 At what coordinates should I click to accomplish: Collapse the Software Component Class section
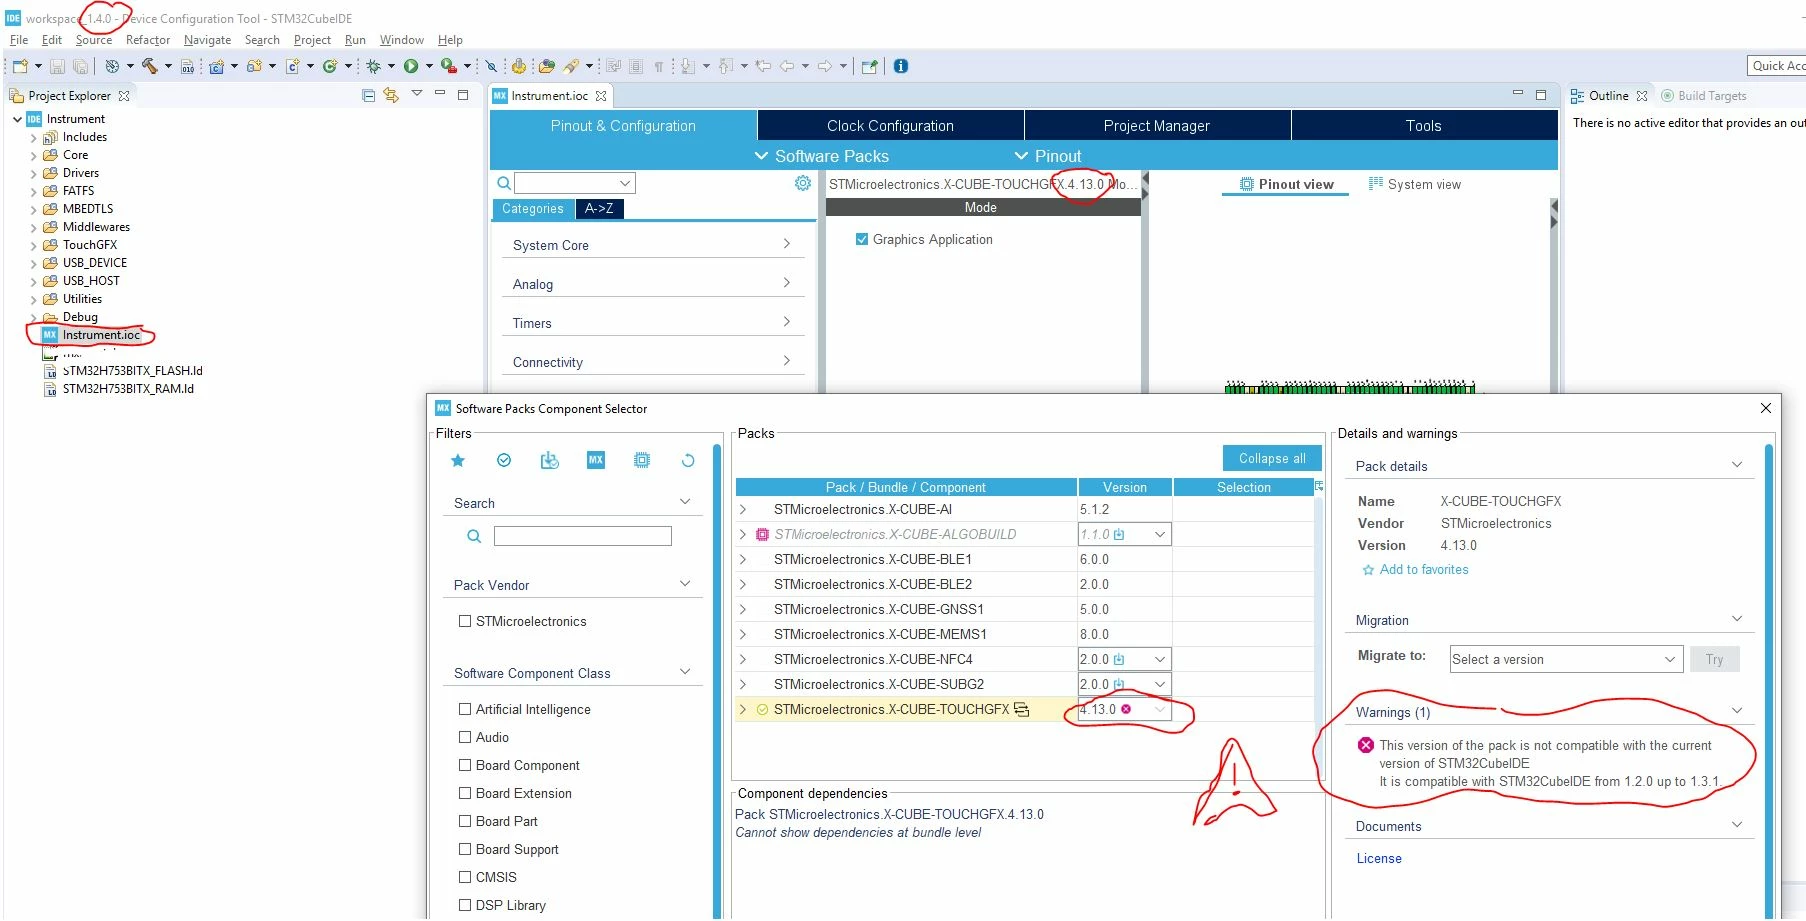pyautogui.click(x=685, y=672)
